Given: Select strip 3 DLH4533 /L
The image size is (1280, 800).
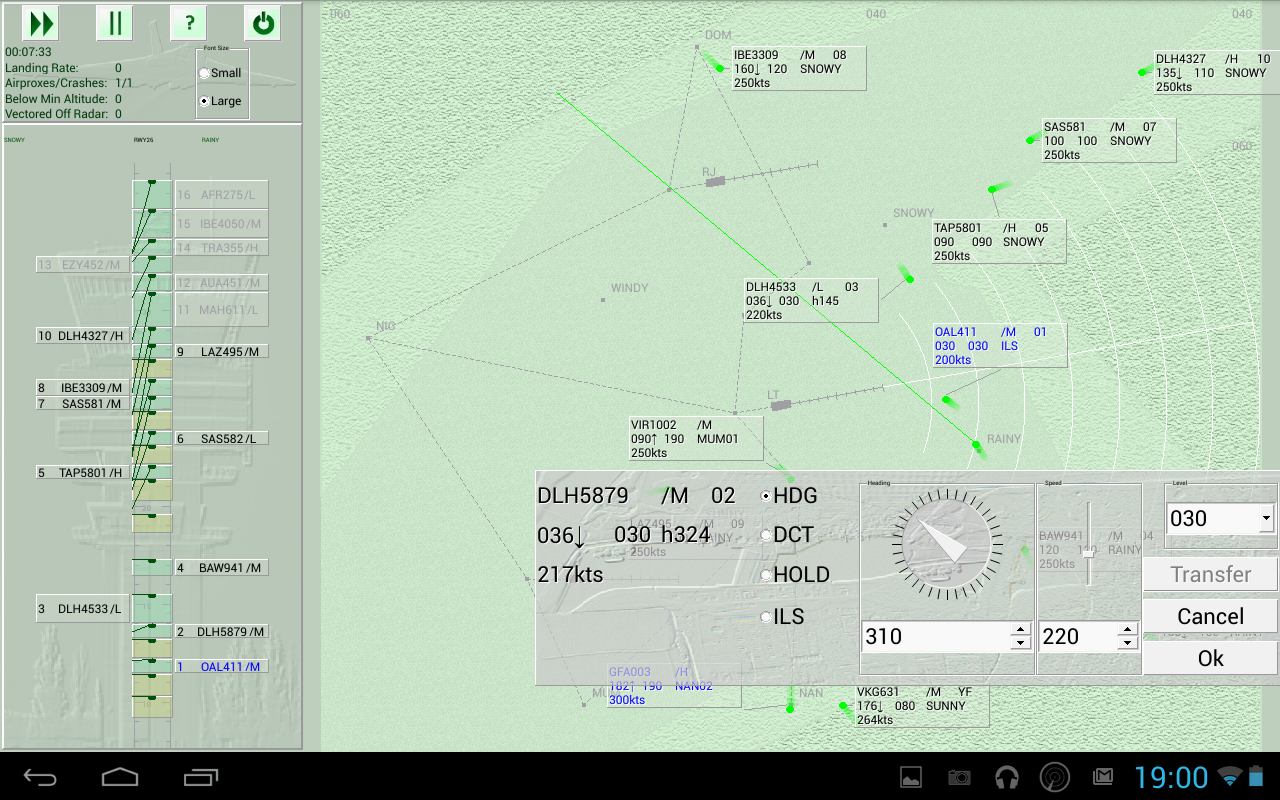Looking at the screenshot, I should click(82, 608).
